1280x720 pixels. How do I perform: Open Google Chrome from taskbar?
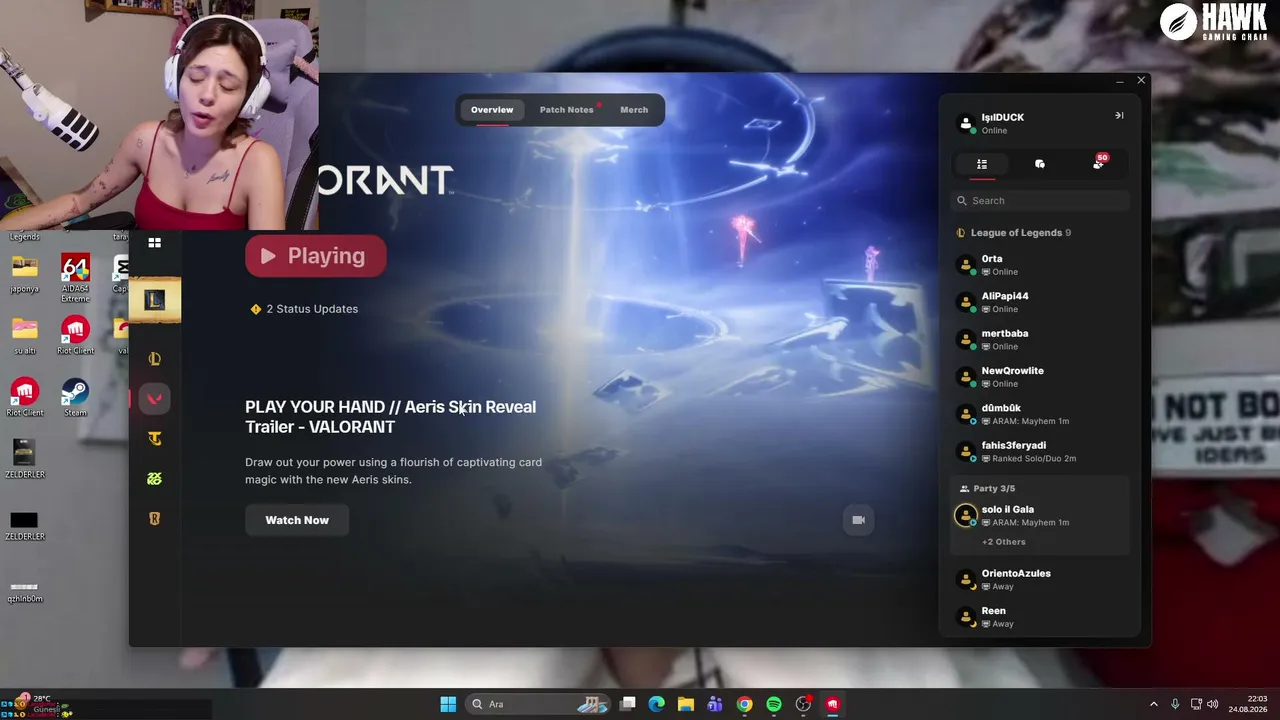point(745,704)
